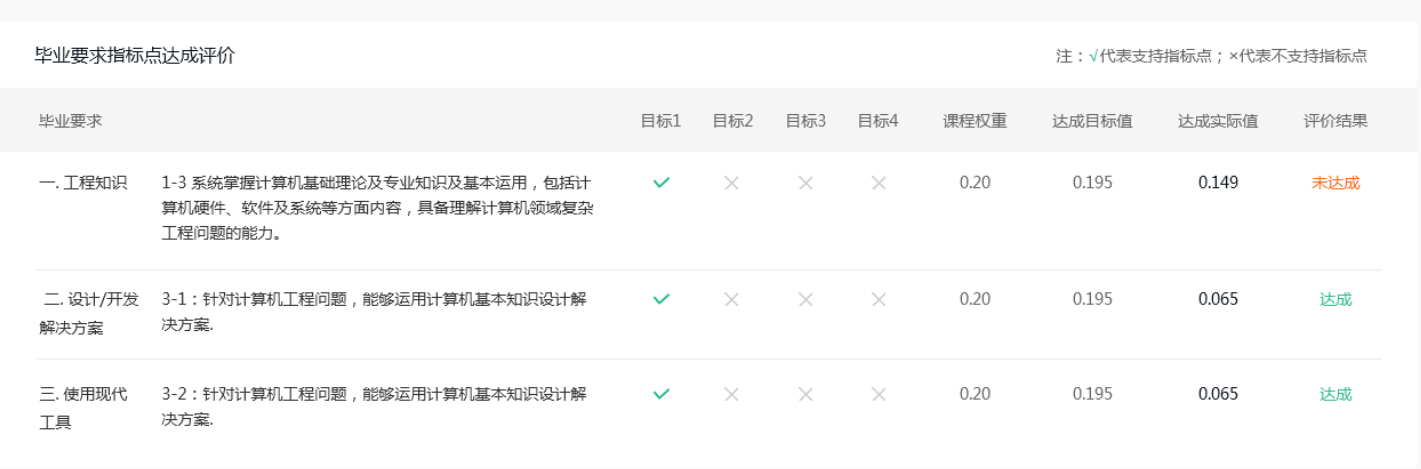Image resolution: width=1421 pixels, height=469 pixels.
Task: Click 目标3 cross in 使用现代工具 row
Action: (806, 394)
